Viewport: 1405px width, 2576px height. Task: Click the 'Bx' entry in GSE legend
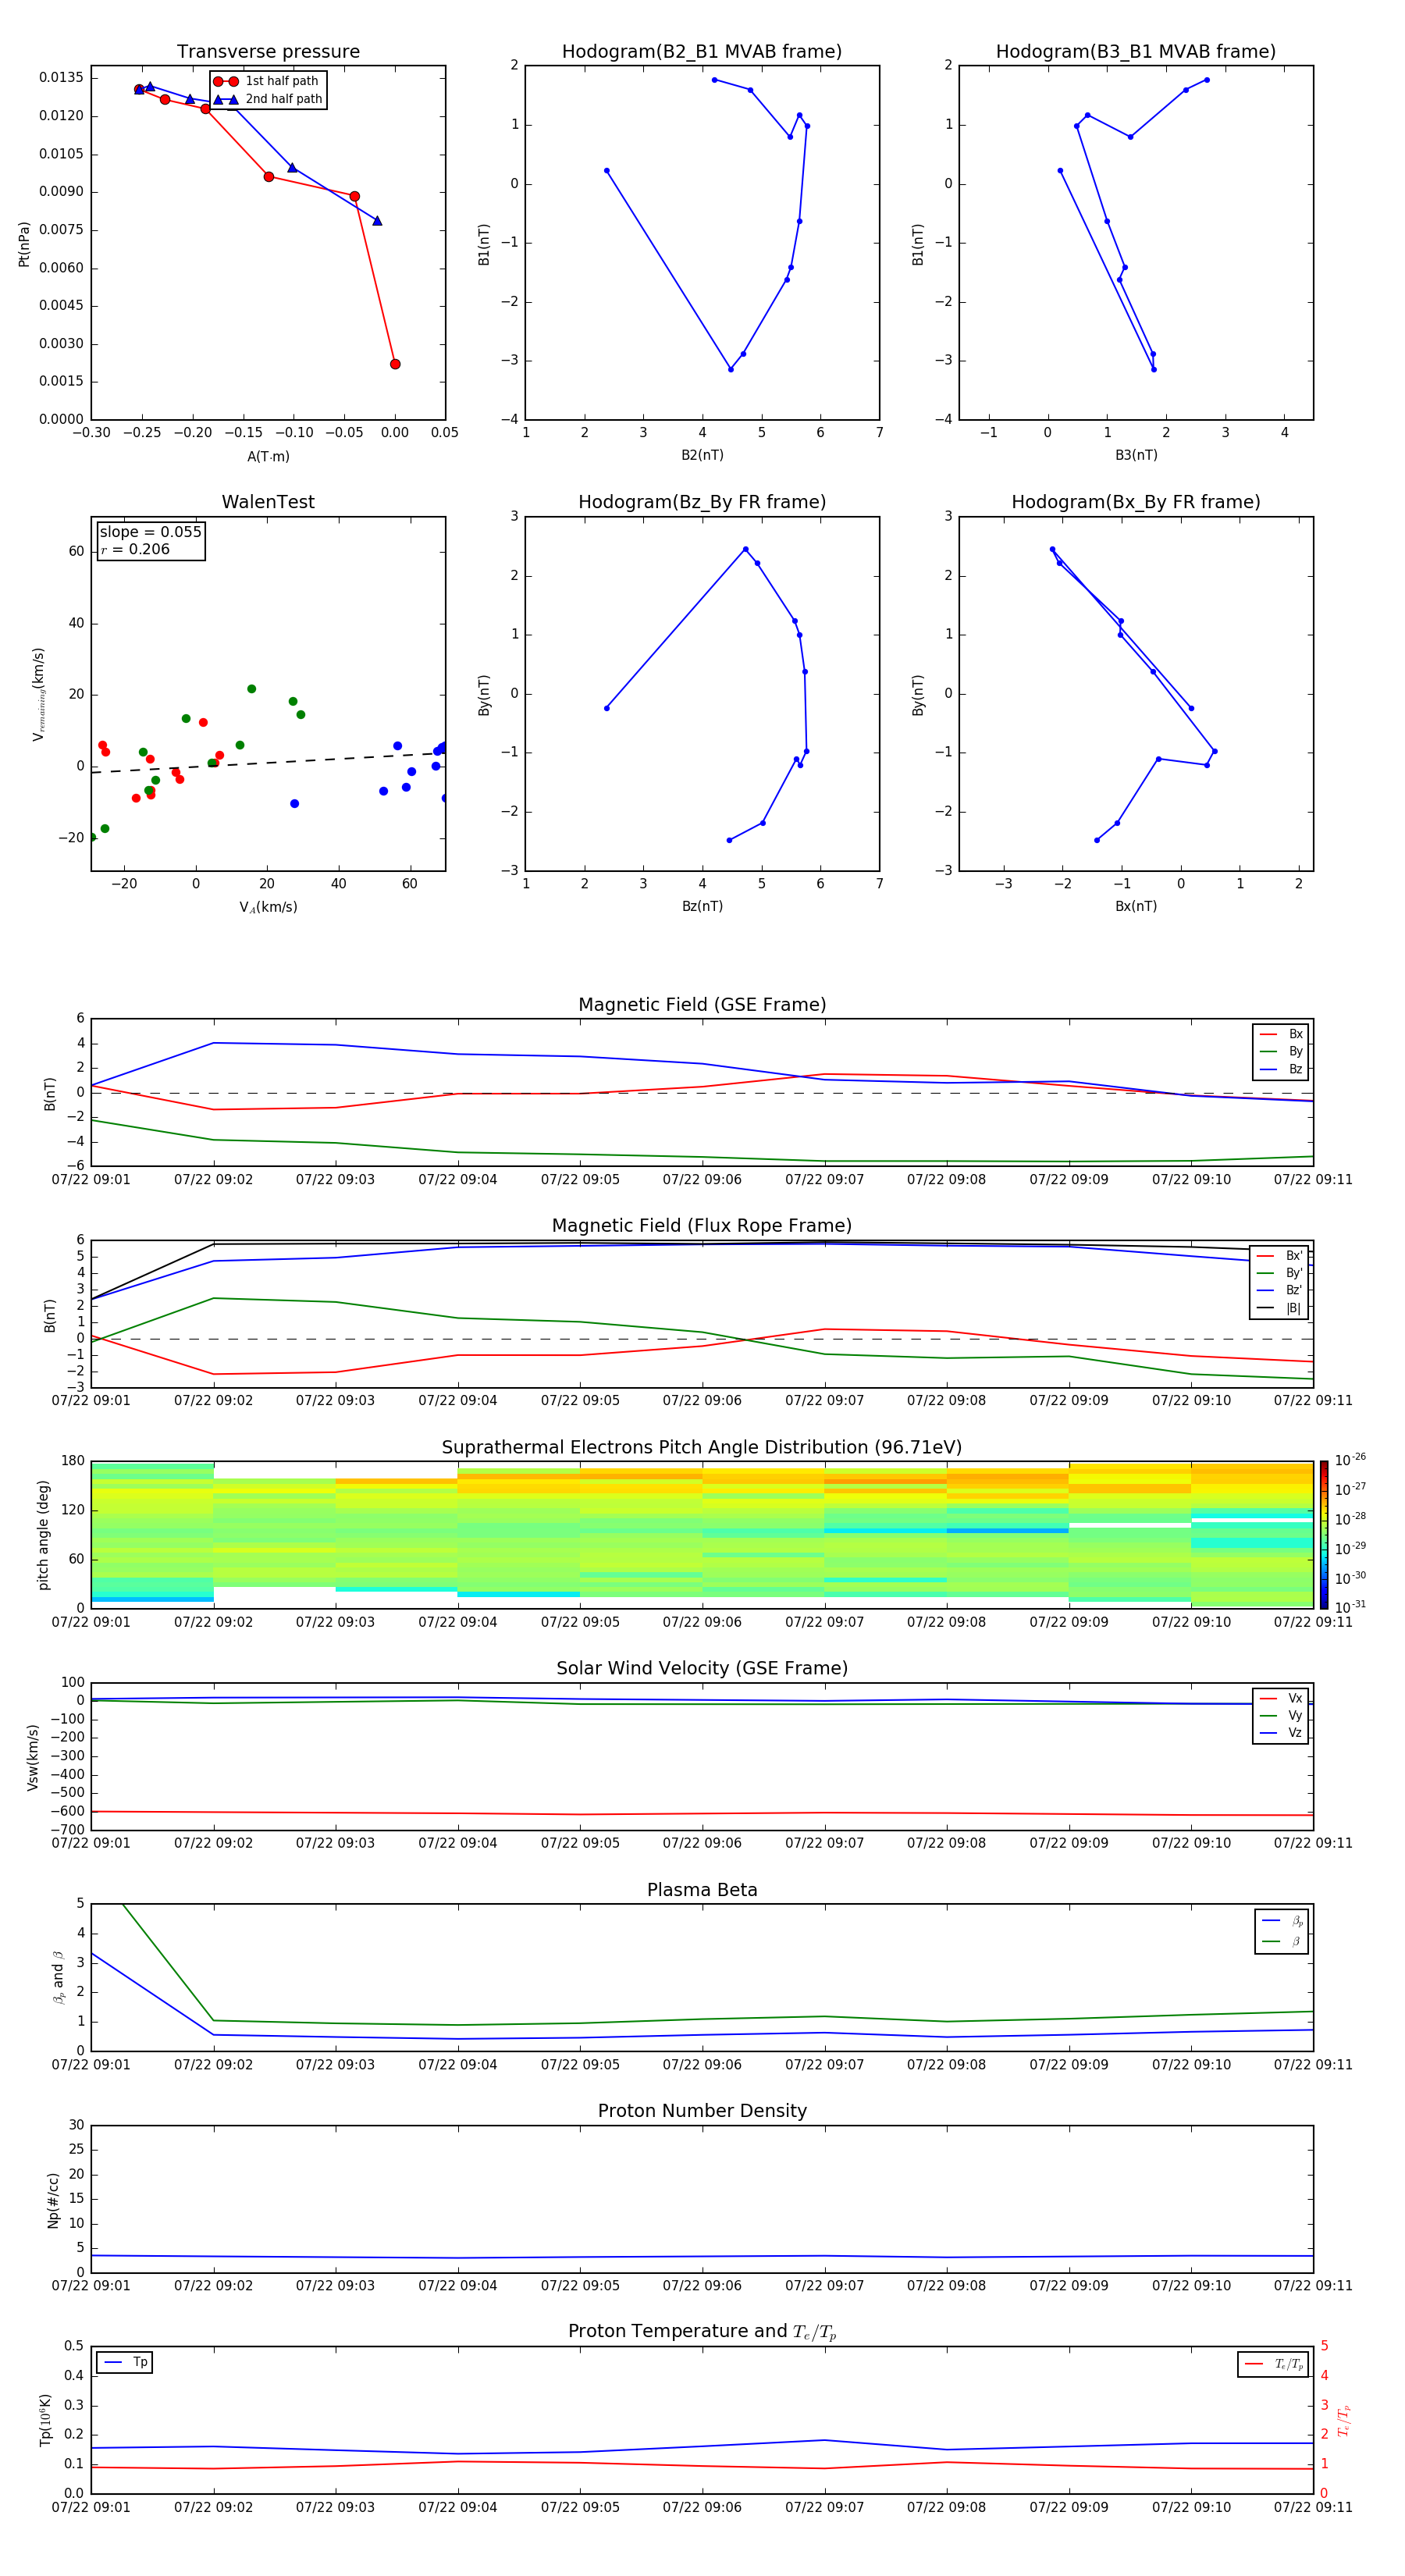1281,1034
